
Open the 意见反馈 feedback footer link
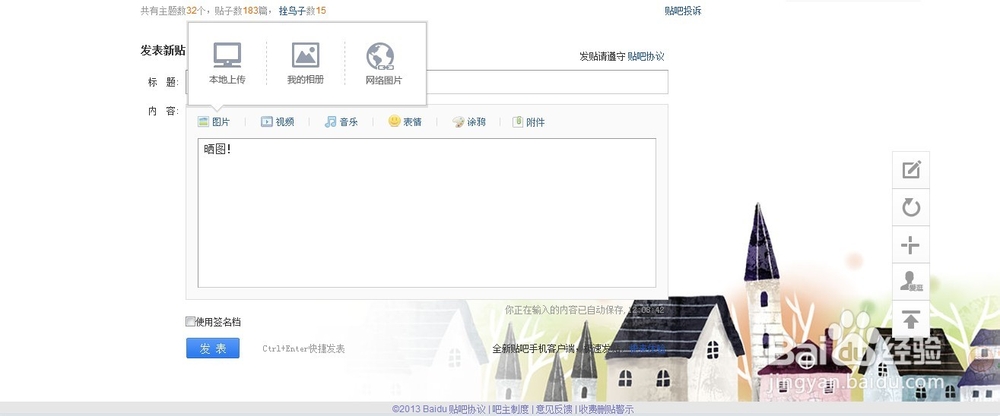tap(554, 410)
